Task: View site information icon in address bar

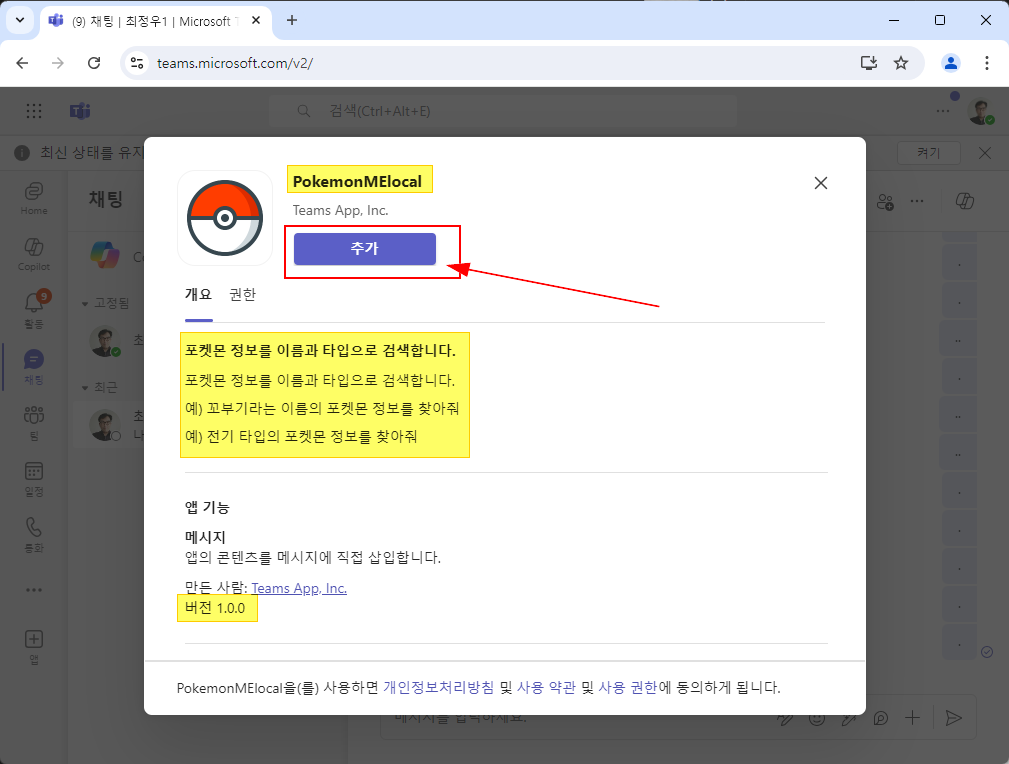Action: click(x=136, y=63)
